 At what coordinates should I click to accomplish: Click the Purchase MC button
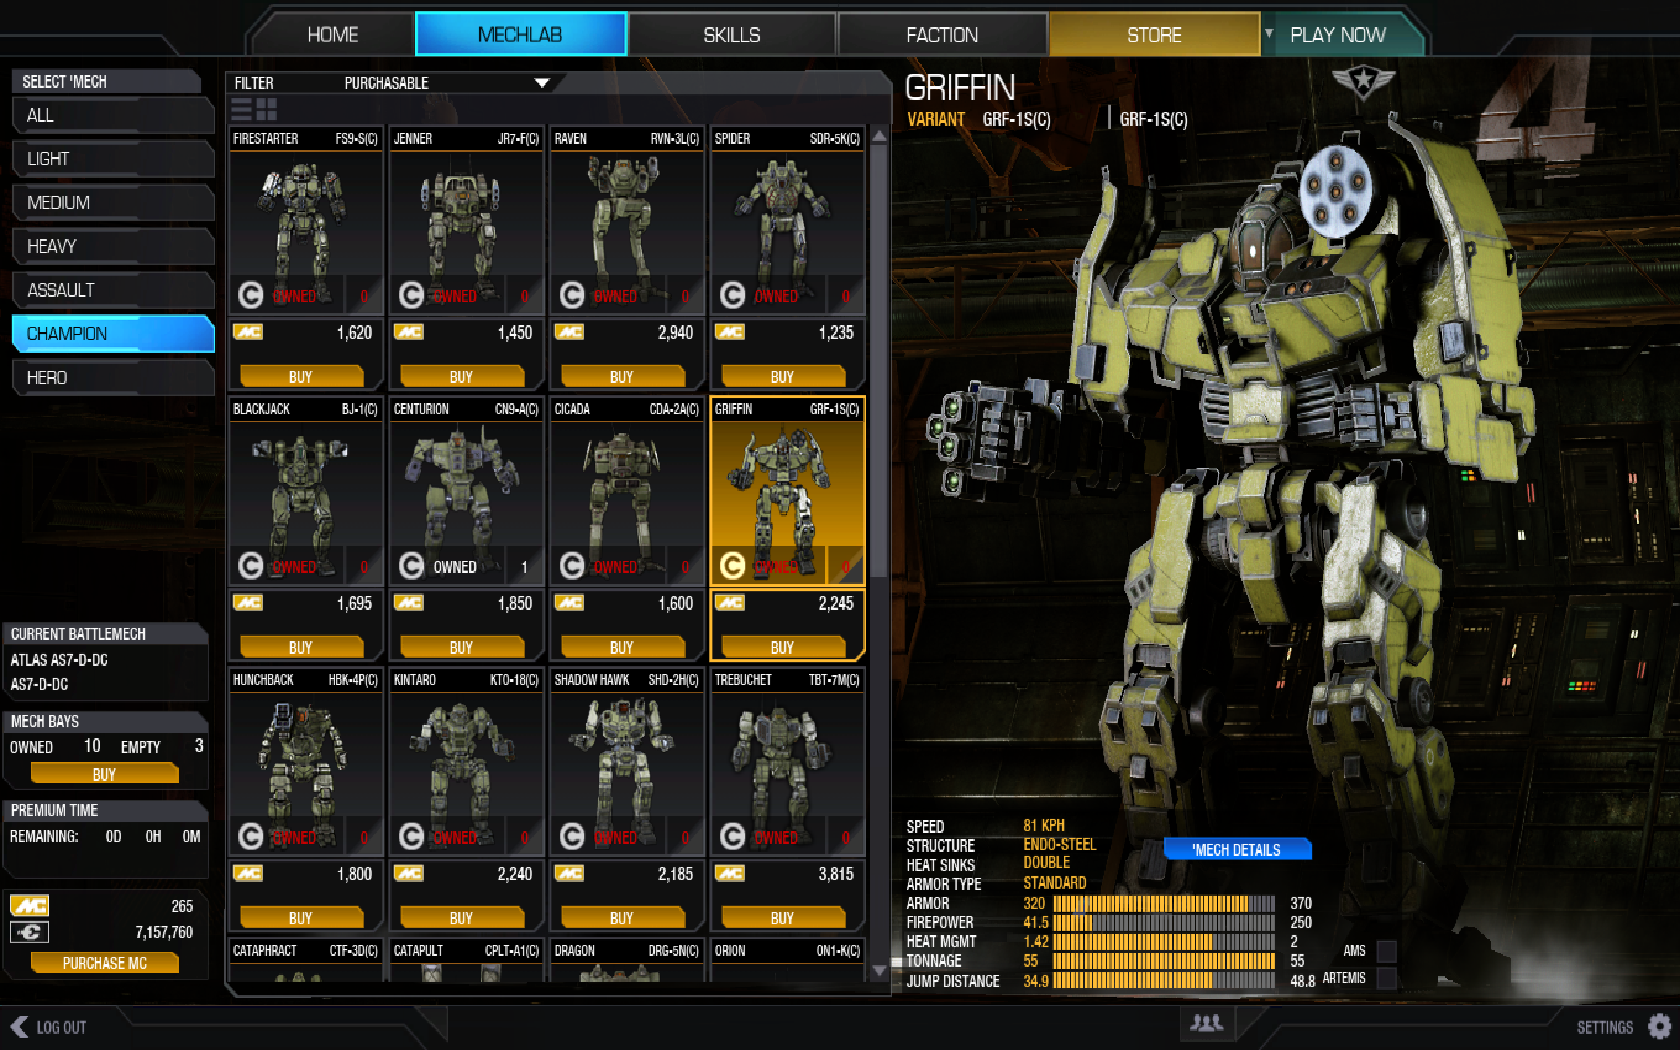[x=105, y=963]
